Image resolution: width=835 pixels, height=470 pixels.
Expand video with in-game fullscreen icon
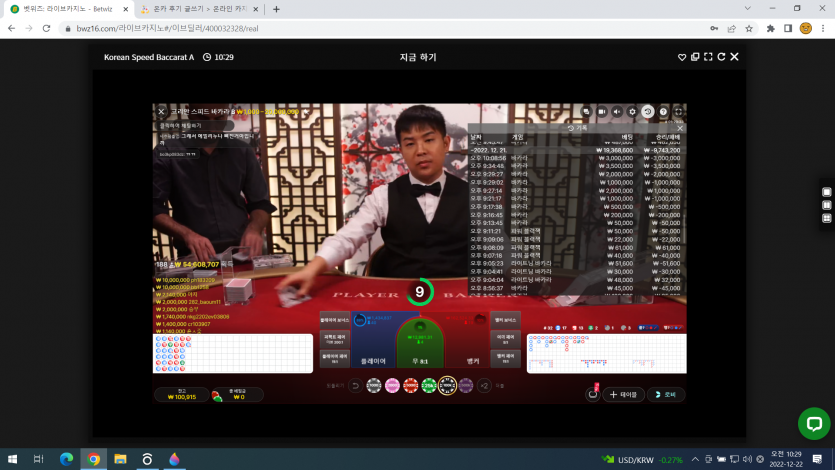[678, 112]
